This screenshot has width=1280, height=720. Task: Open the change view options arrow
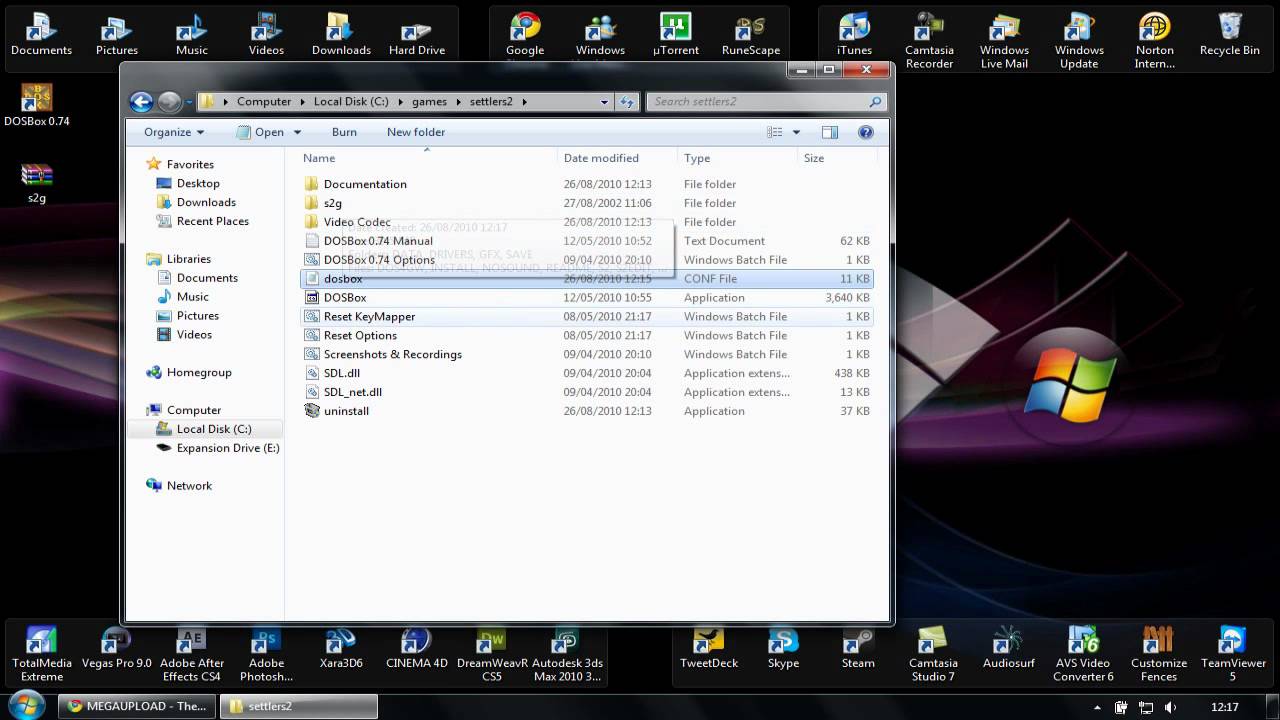[797, 132]
